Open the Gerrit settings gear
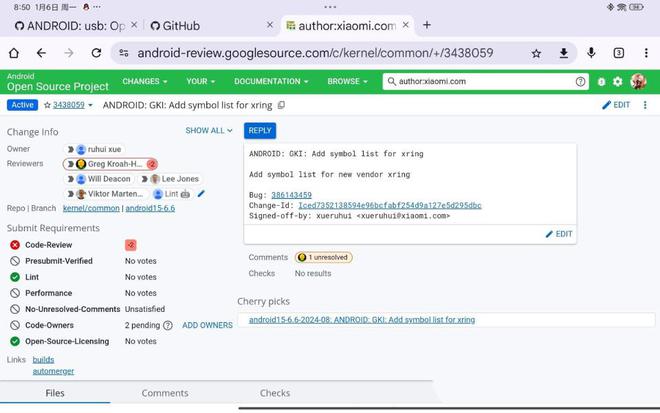660x413 pixels. pos(617,82)
